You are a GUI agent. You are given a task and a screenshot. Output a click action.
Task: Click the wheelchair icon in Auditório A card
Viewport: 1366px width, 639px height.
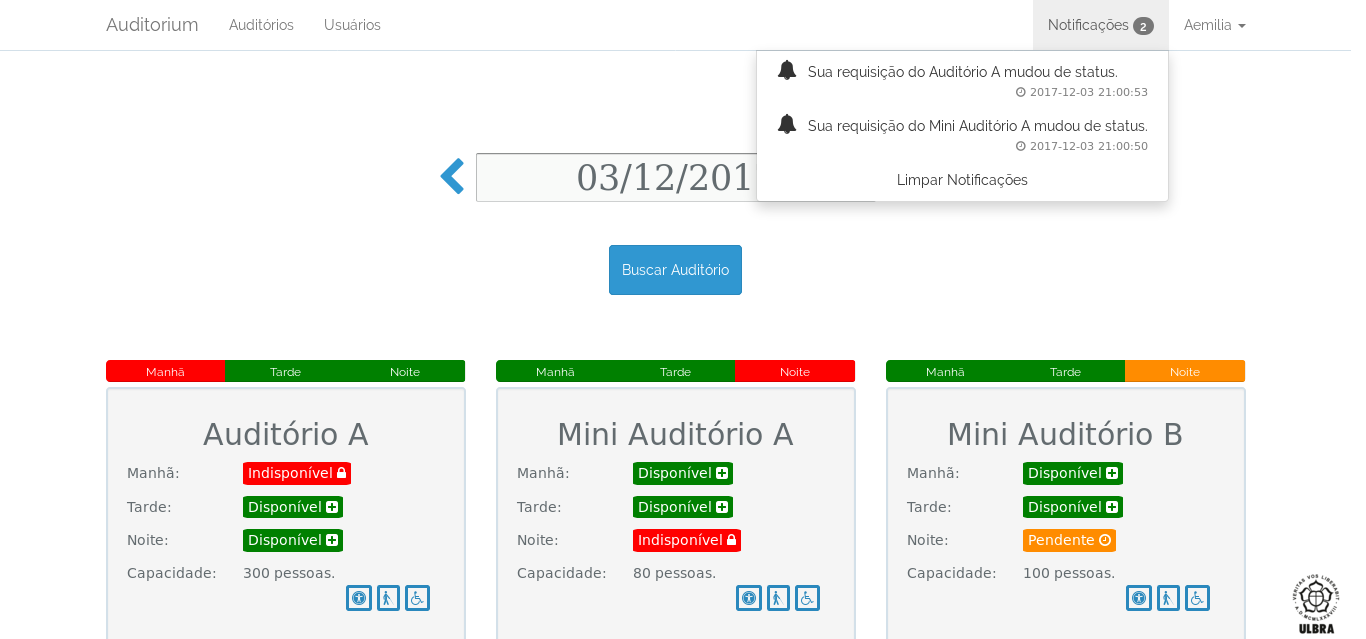417,598
